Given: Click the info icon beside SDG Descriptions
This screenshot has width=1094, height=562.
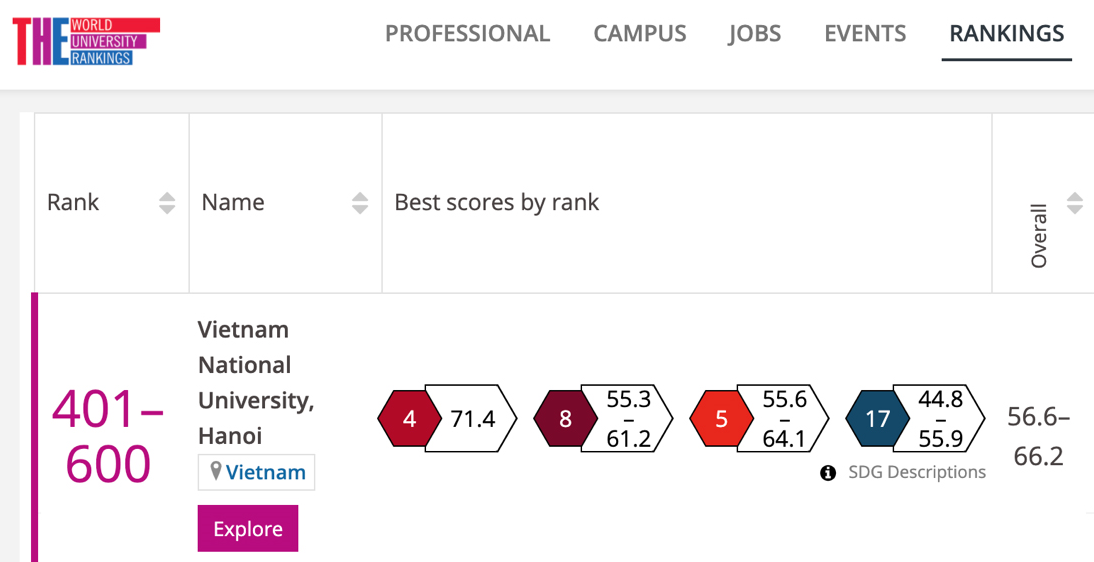Looking at the screenshot, I should click(828, 473).
